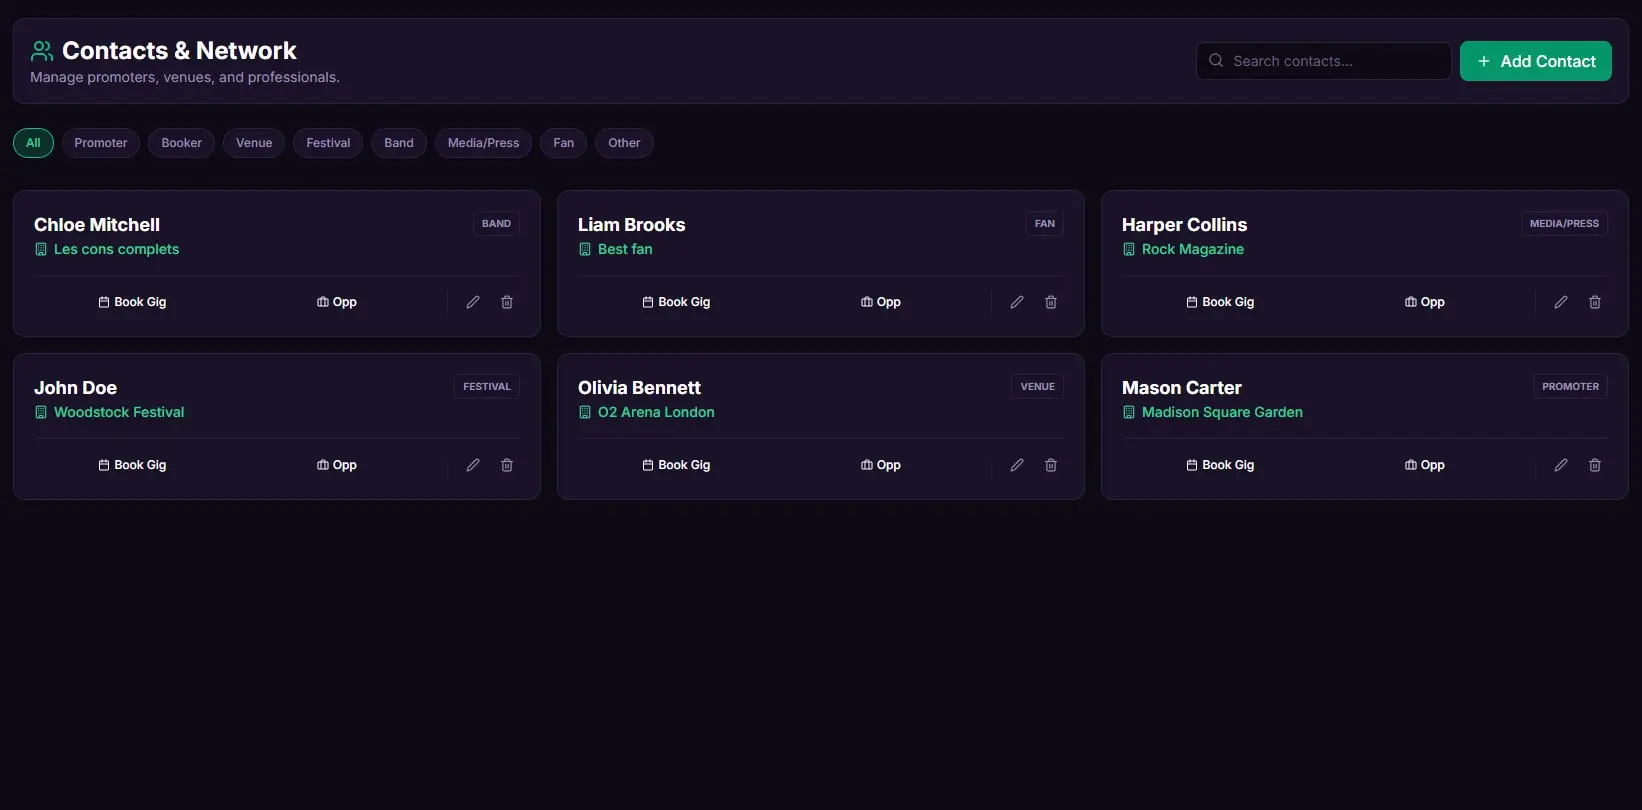Edit Mason Carter contact with pencil icon
The height and width of the screenshot is (810, 1642).
pyautogui.click(x=1561, y=465)
